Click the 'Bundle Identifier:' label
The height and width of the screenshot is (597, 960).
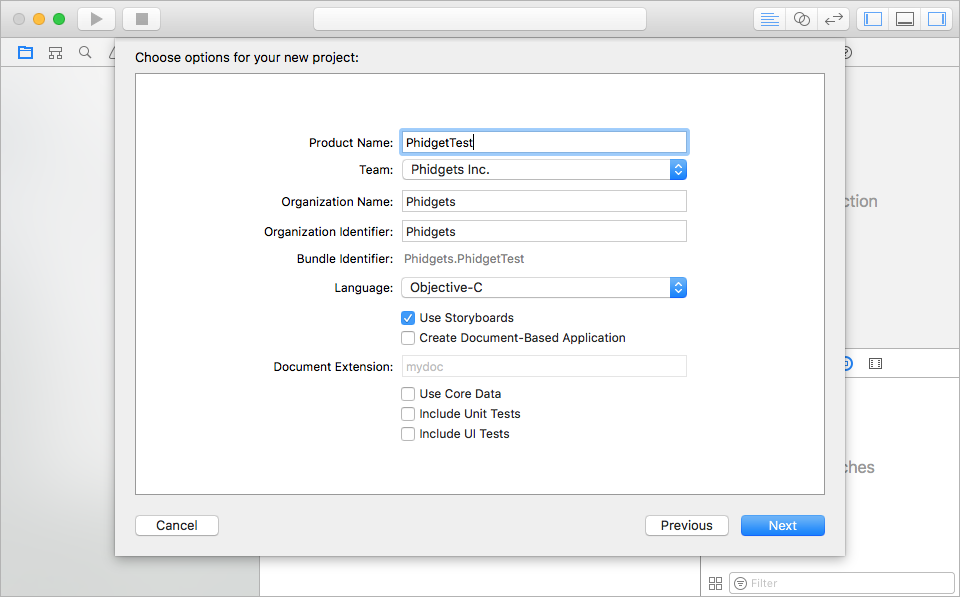[x=345, y=259]
